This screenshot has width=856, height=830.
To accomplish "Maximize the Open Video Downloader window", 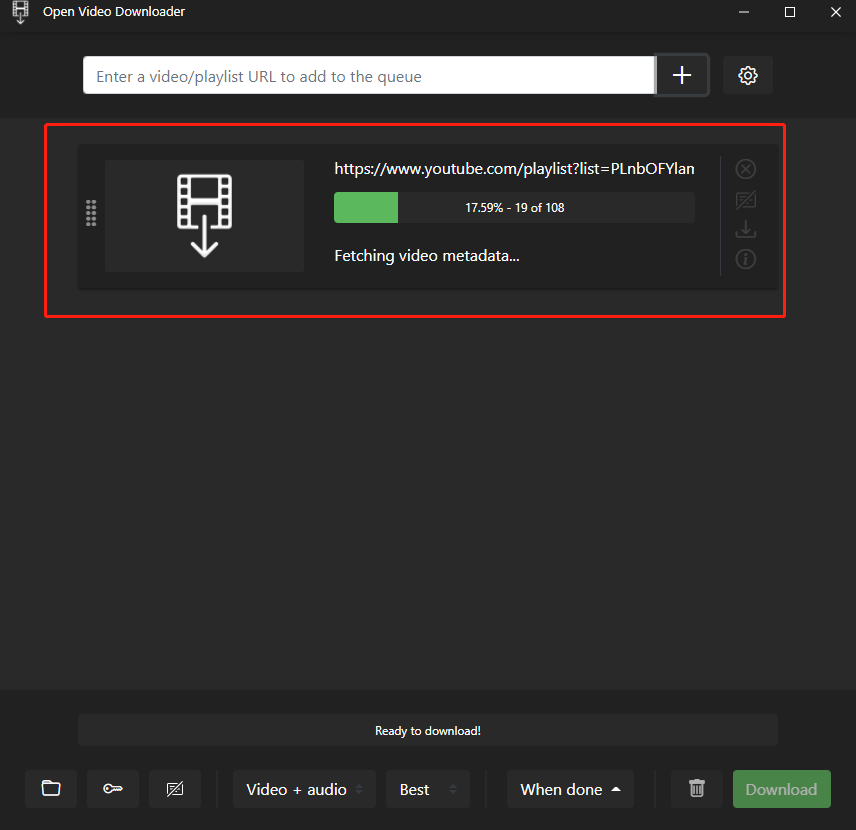I will click(789, 12).
